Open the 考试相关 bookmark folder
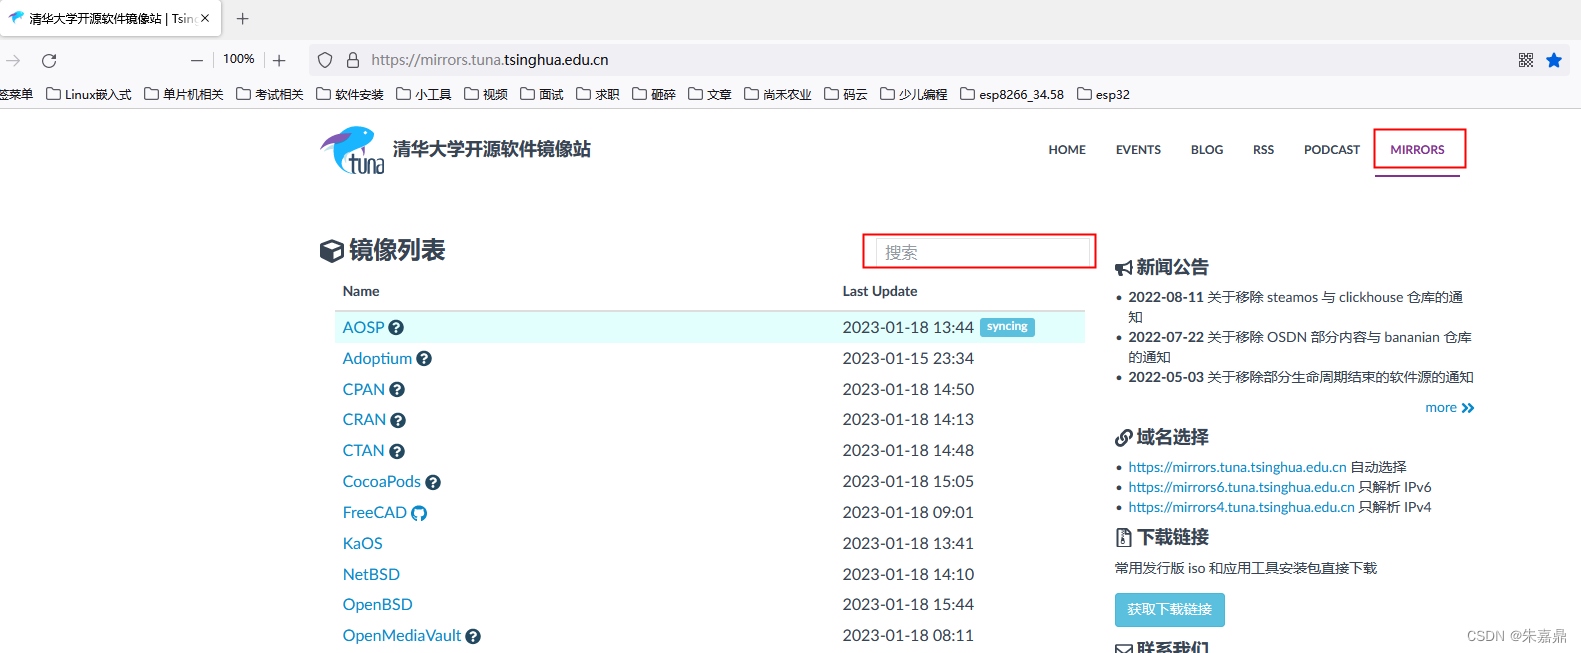 [270, 94]
